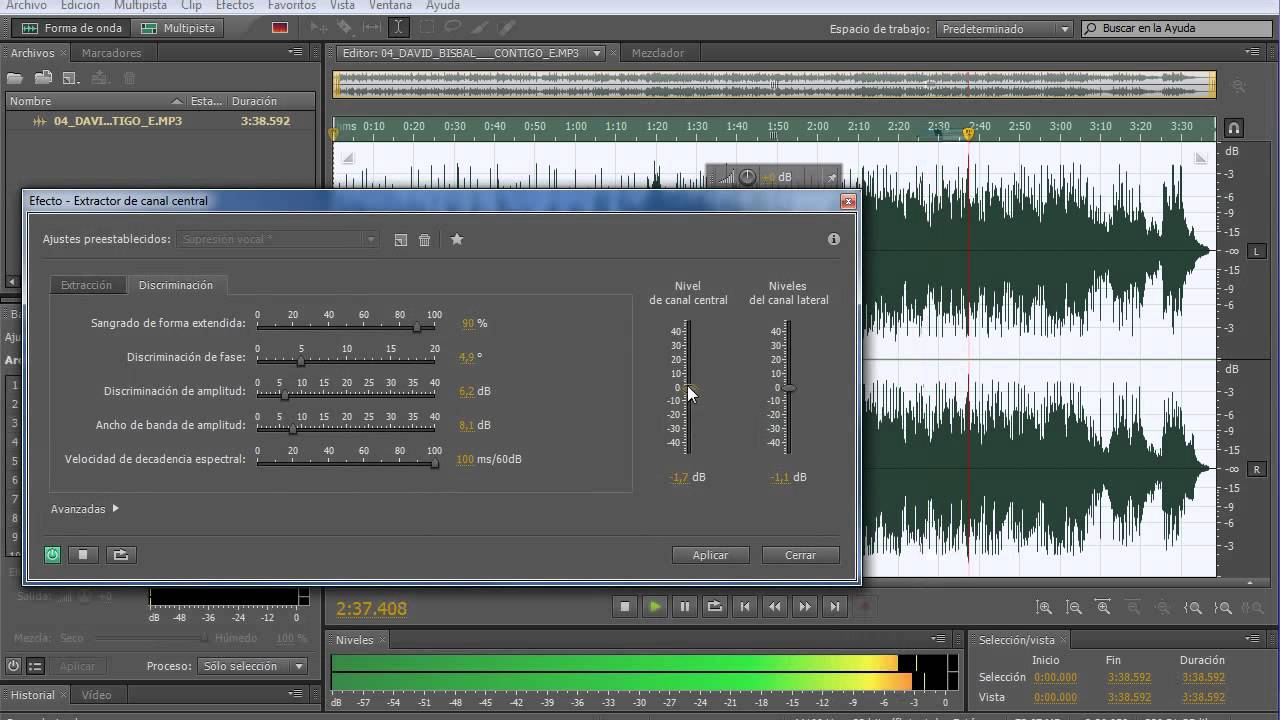Viewport: 1280px width, 720px height.
Task: Click new file icon in Archivos panel
Action: 69,77
